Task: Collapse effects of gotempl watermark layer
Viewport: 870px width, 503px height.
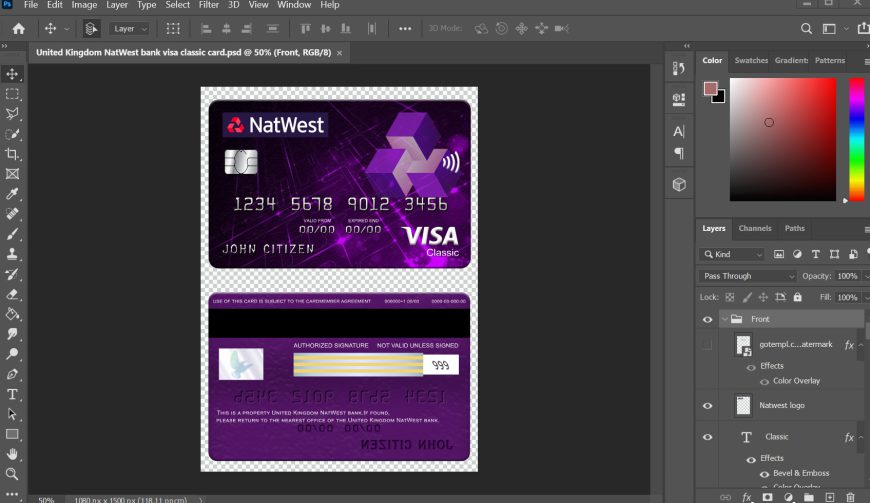Action: point(861,345)
